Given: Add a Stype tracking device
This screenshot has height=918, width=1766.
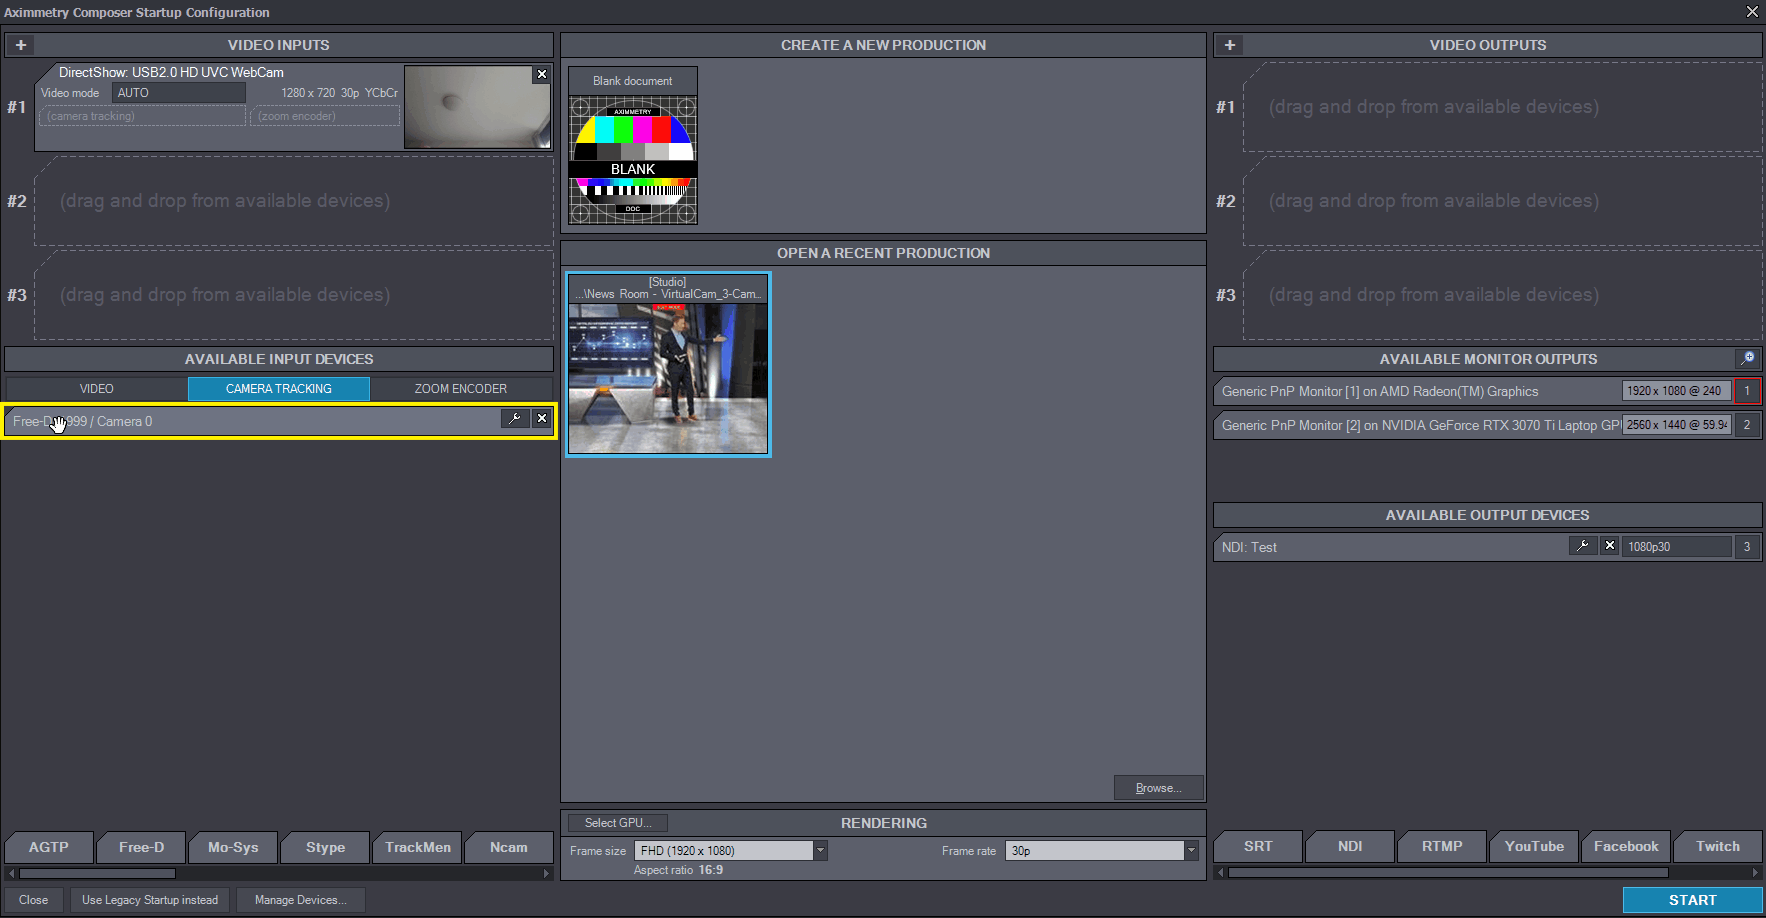Looking at the screenshot, I should pyautogui.click(x=325, y=847).
